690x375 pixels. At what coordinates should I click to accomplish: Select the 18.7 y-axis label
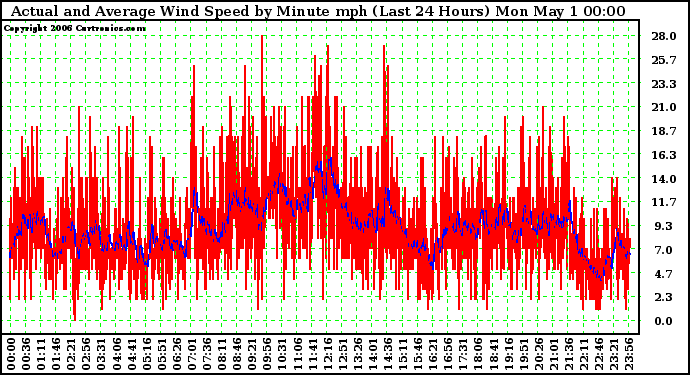(x=664, y=131)
